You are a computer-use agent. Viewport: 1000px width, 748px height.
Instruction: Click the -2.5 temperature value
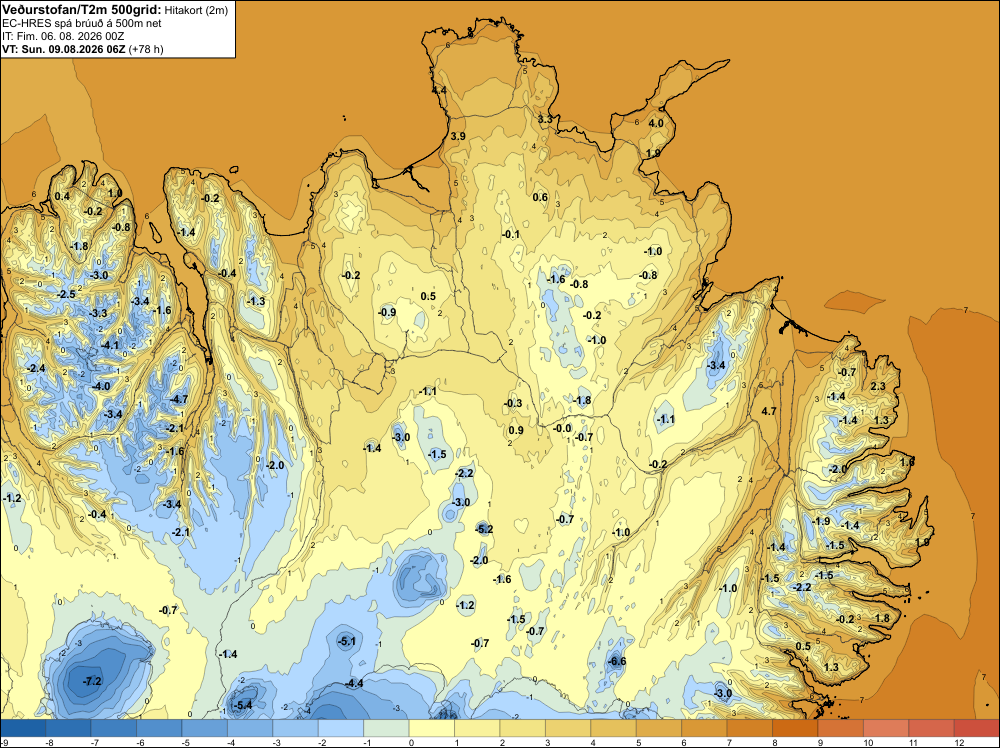tap(66, 294)
